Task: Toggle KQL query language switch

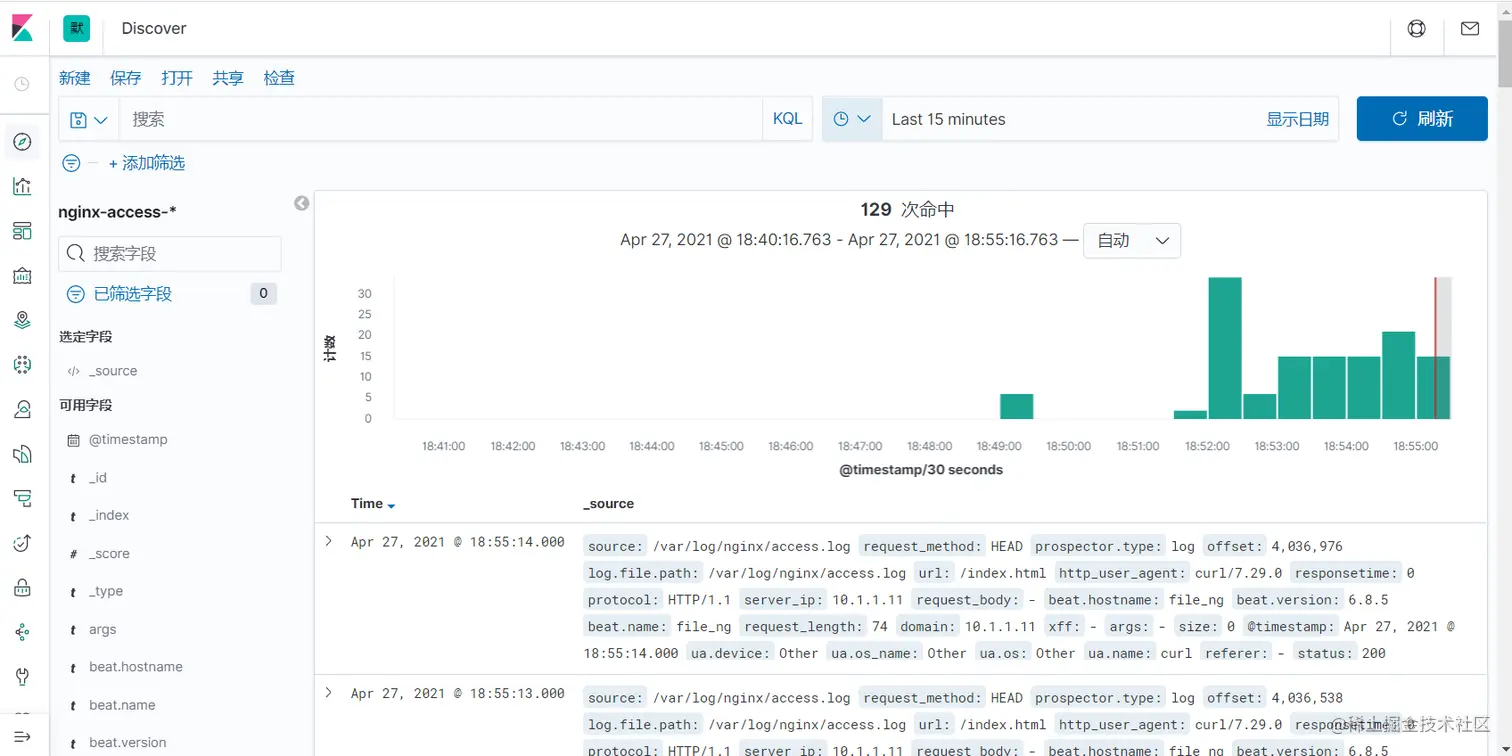Action: pos(787,119)
